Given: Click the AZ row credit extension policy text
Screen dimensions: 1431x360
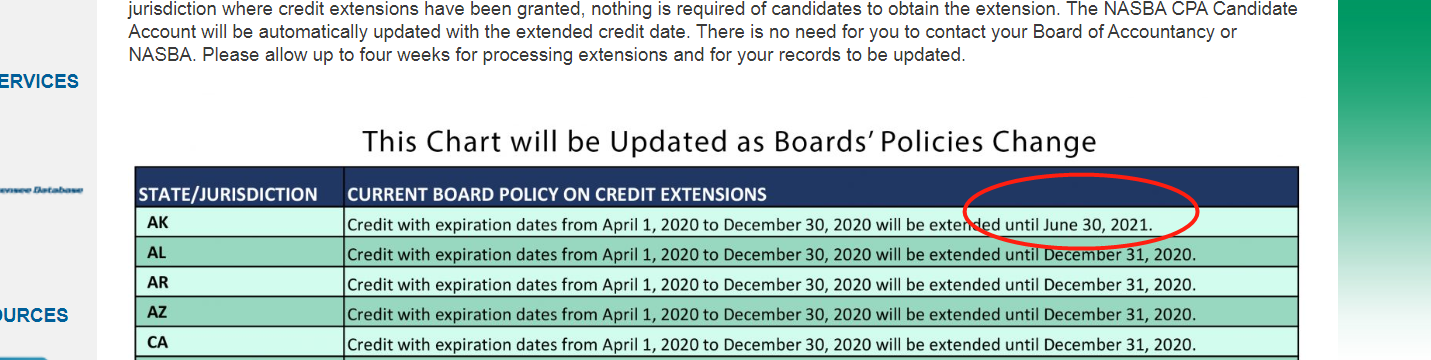Looking at the screenshot, I should pyautogui.click(x=771, y=314).
